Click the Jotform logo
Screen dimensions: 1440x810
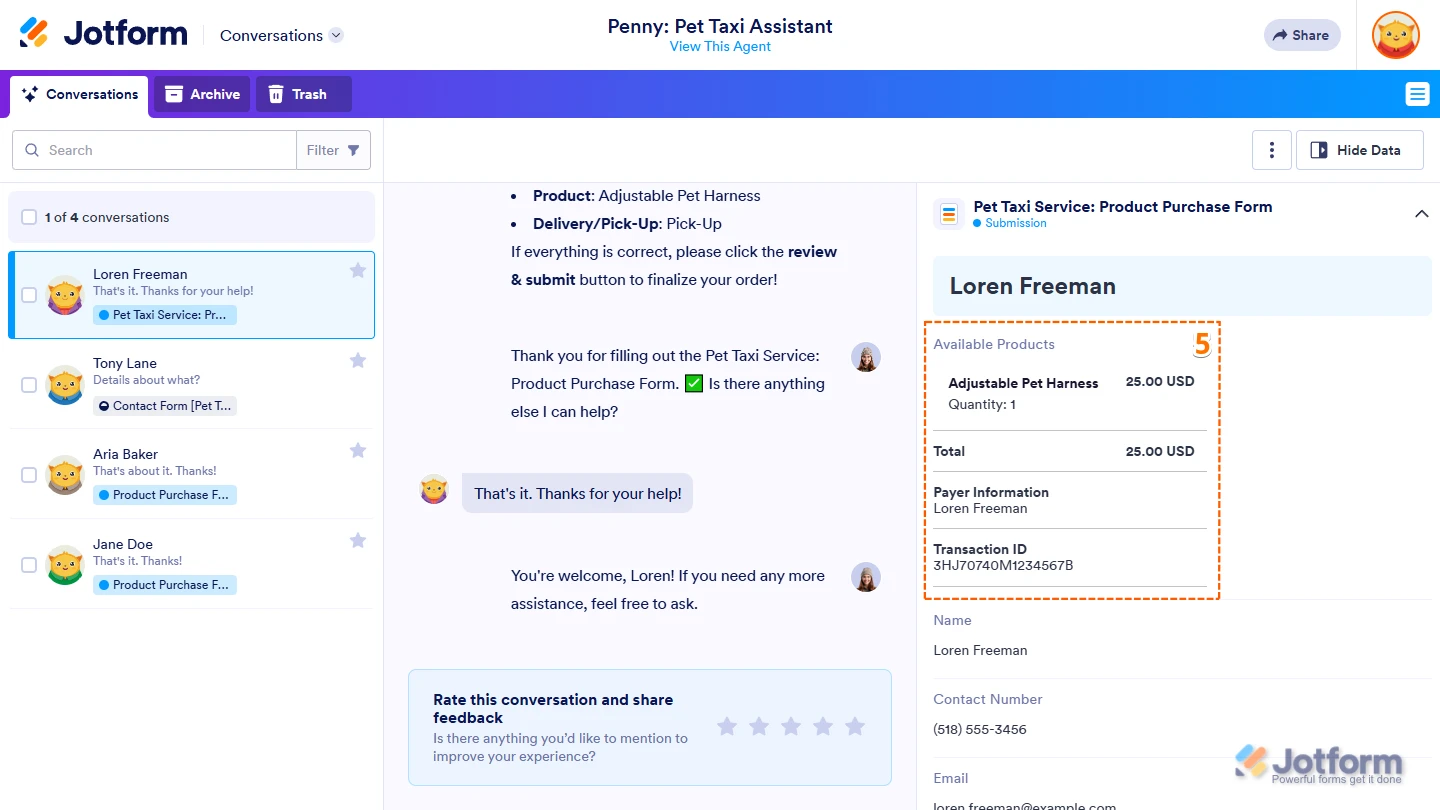point(103,34)
